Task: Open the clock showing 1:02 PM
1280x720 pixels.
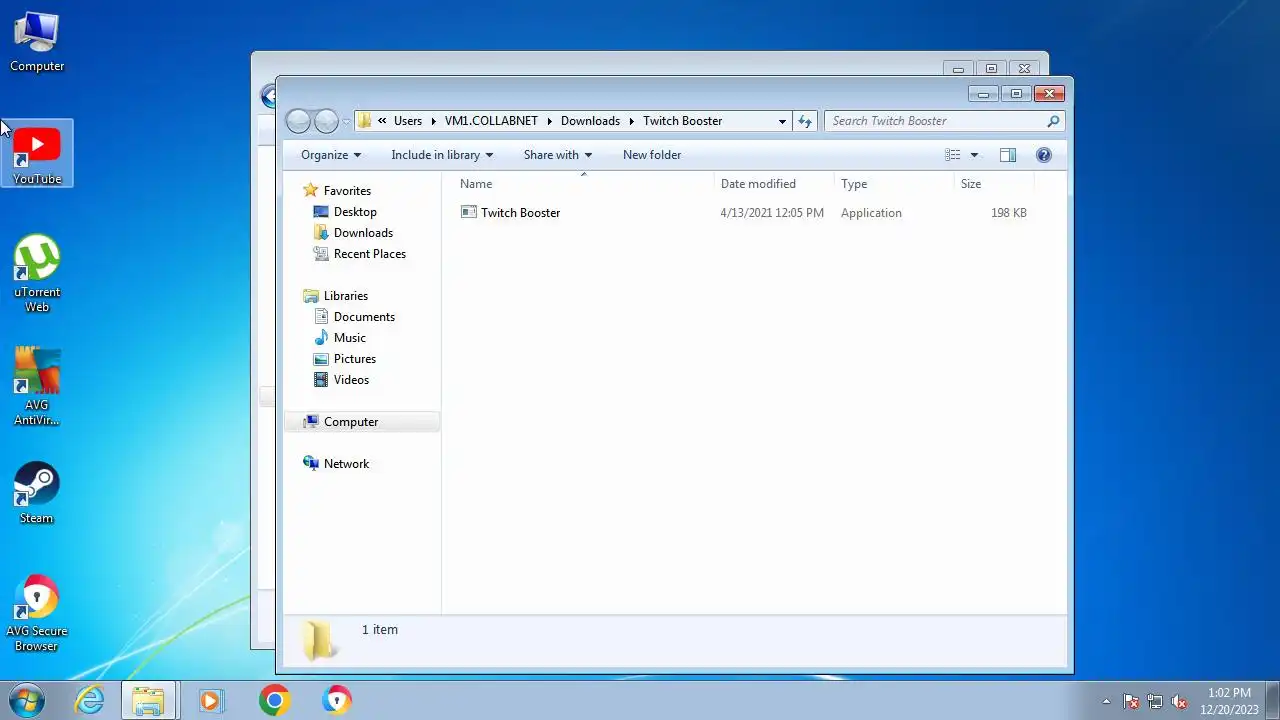Action: 1229,701
